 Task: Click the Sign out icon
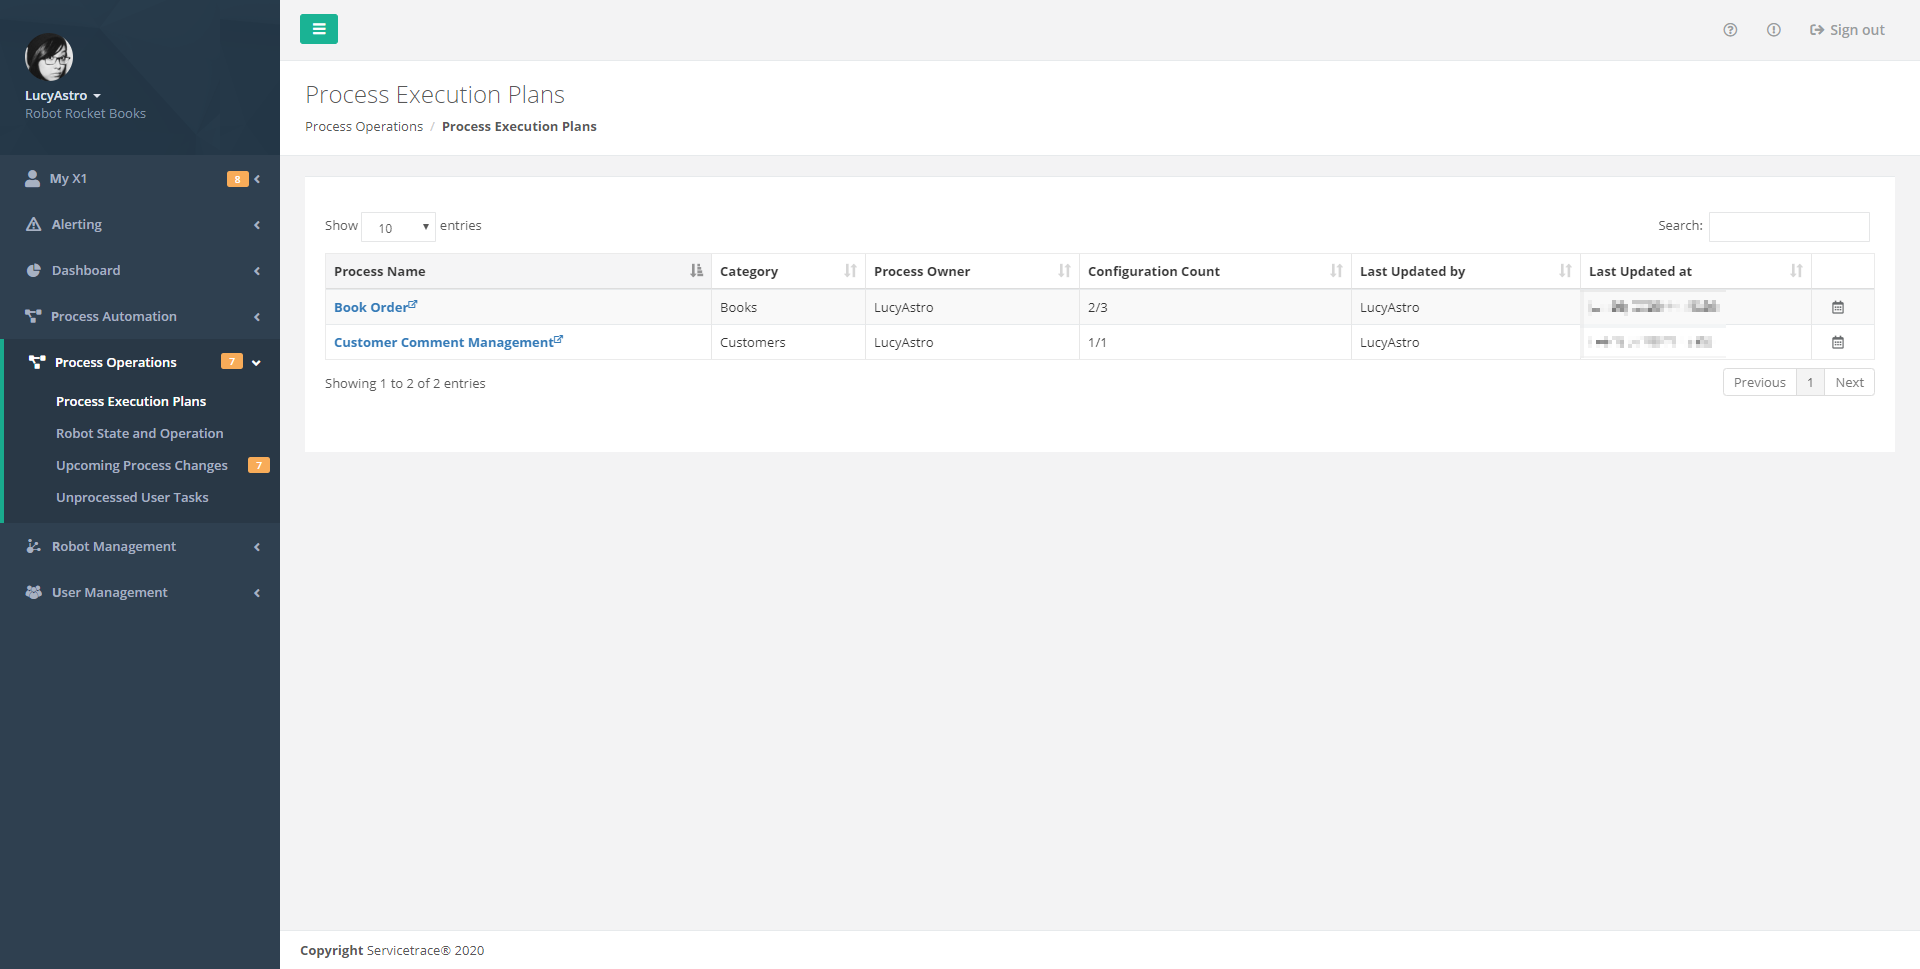coord(1815,29)
